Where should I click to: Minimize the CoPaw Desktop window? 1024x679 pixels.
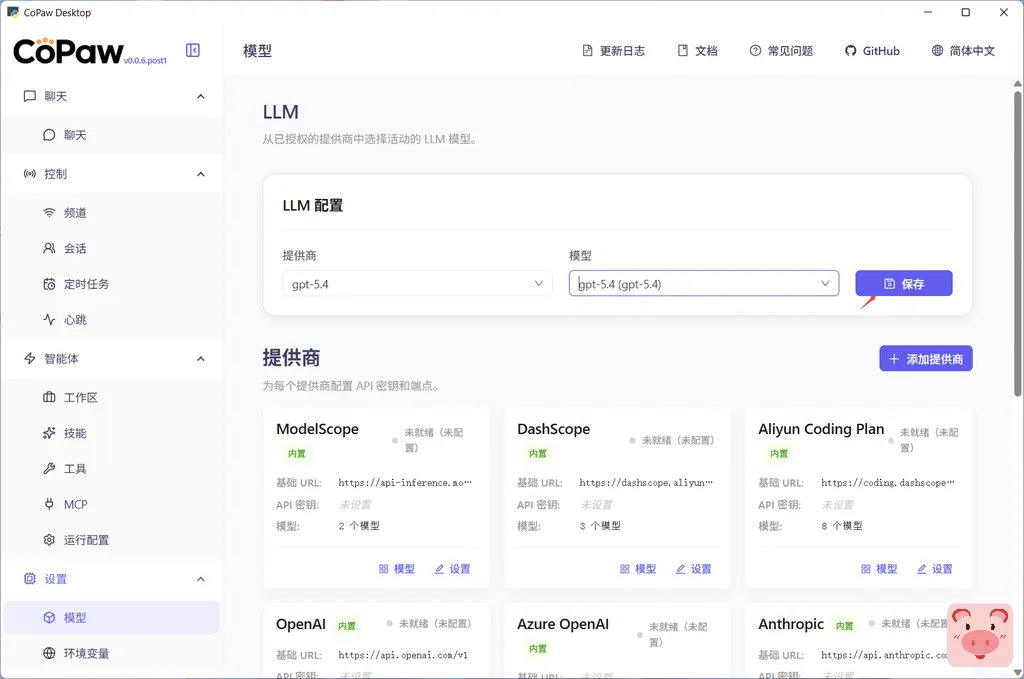928,12
